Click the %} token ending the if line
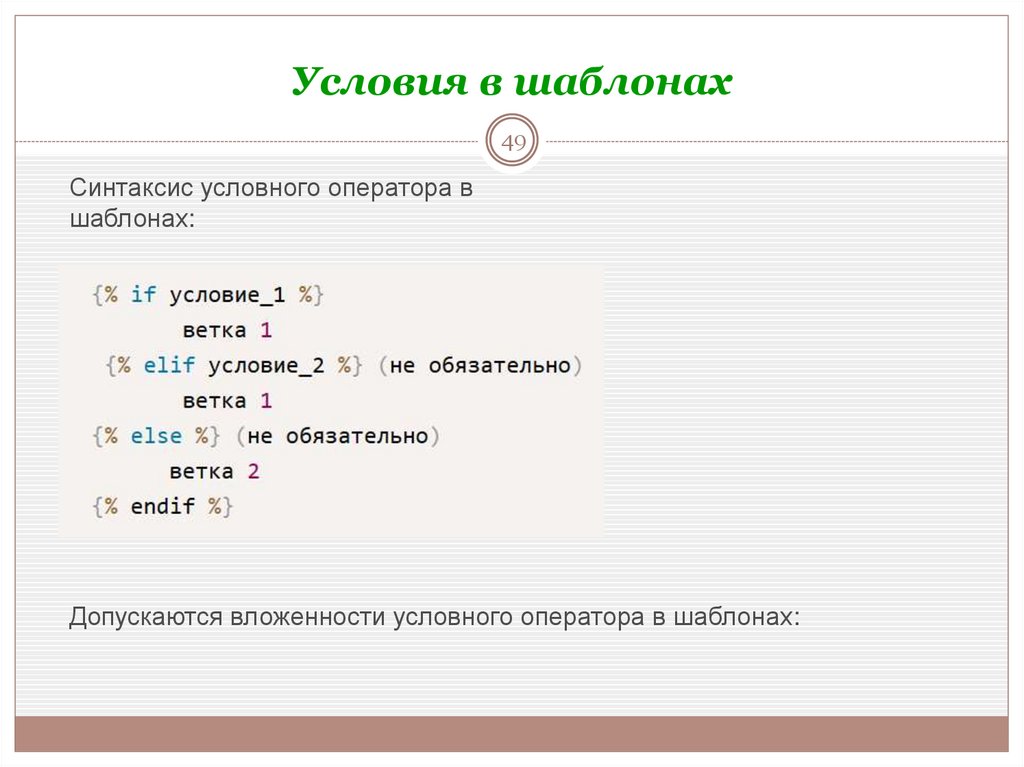The height and width of the screenshot is (767, 1024). pos(309,295)
